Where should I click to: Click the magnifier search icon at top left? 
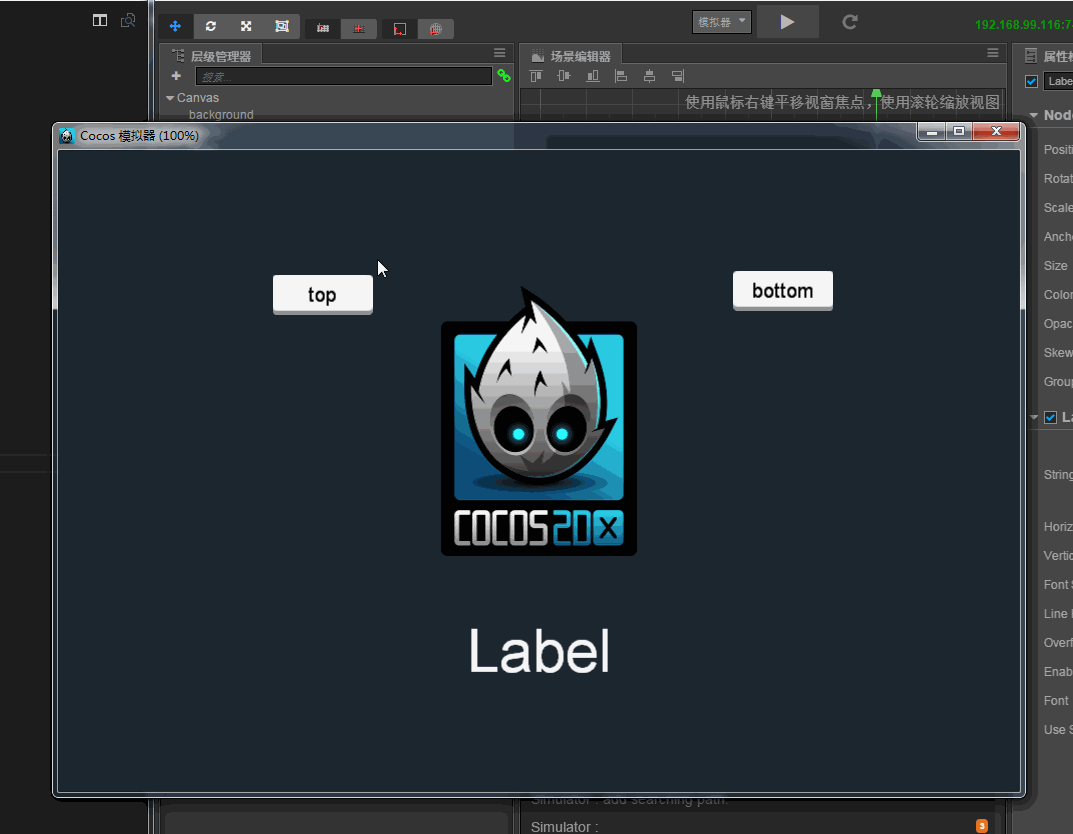(x=128, y=21)
